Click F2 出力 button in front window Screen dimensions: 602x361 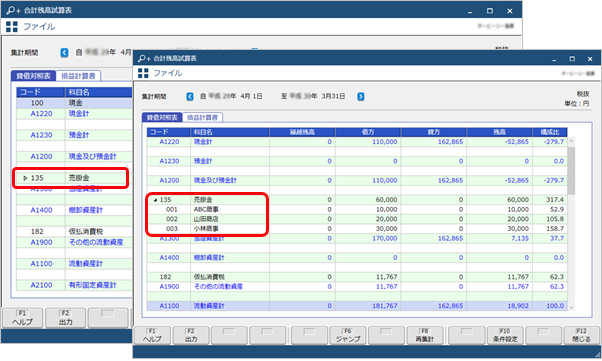(x=191, y=335)
